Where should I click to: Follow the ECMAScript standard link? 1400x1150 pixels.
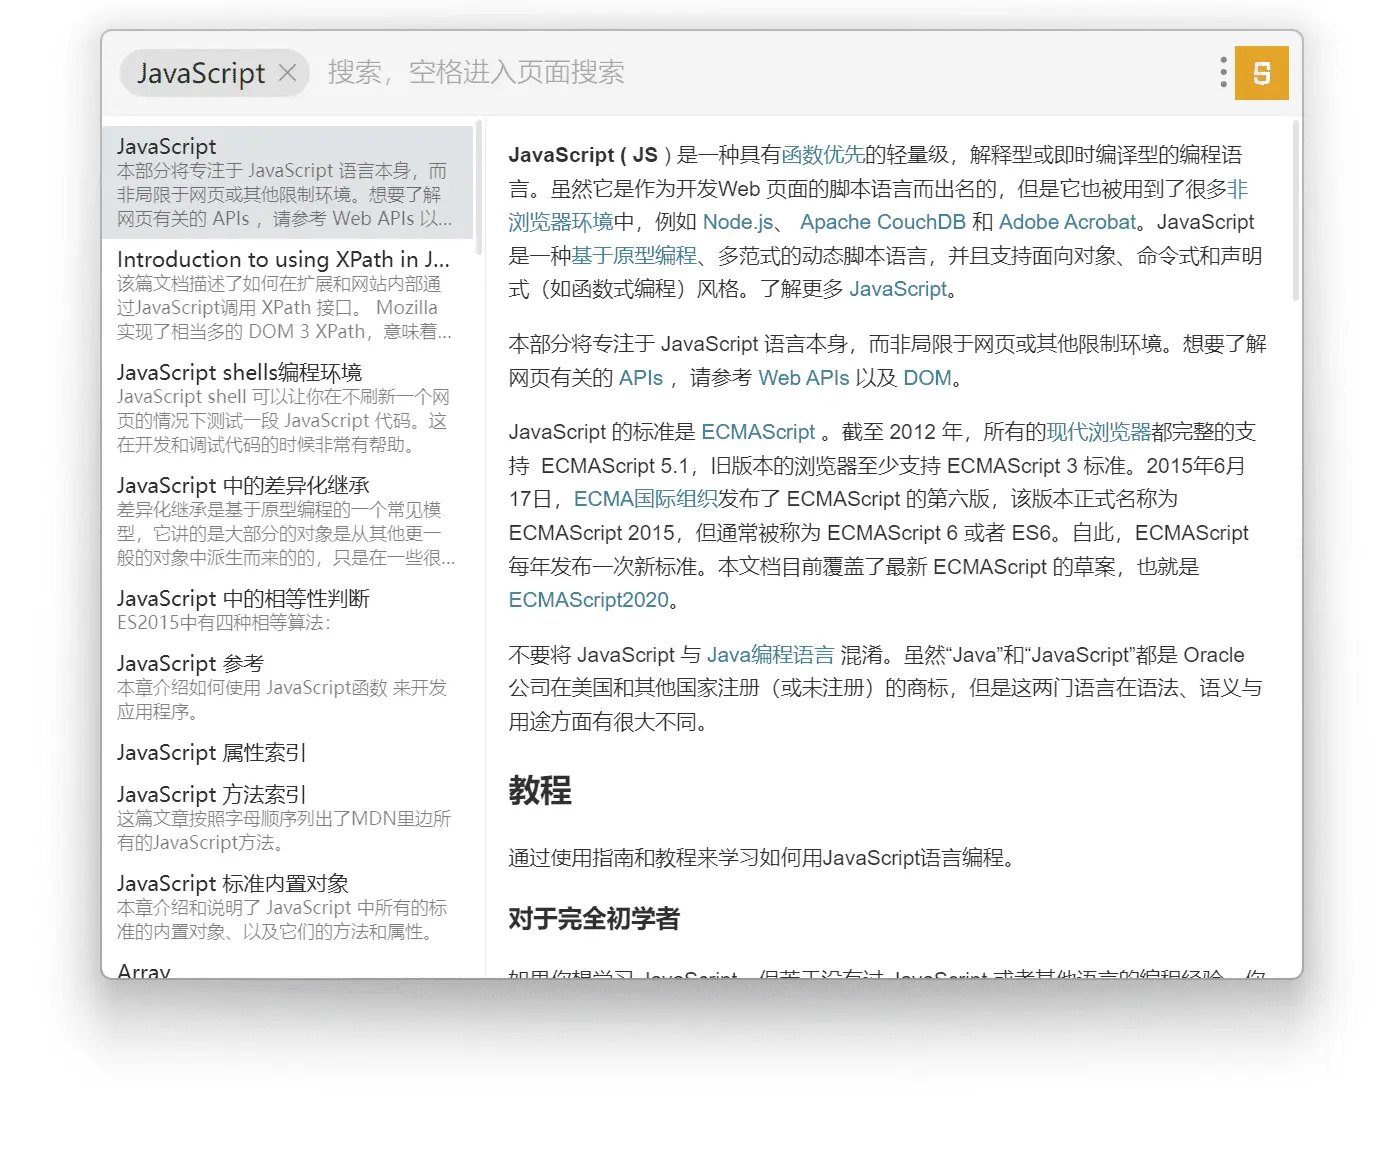[x=758, y=432]
